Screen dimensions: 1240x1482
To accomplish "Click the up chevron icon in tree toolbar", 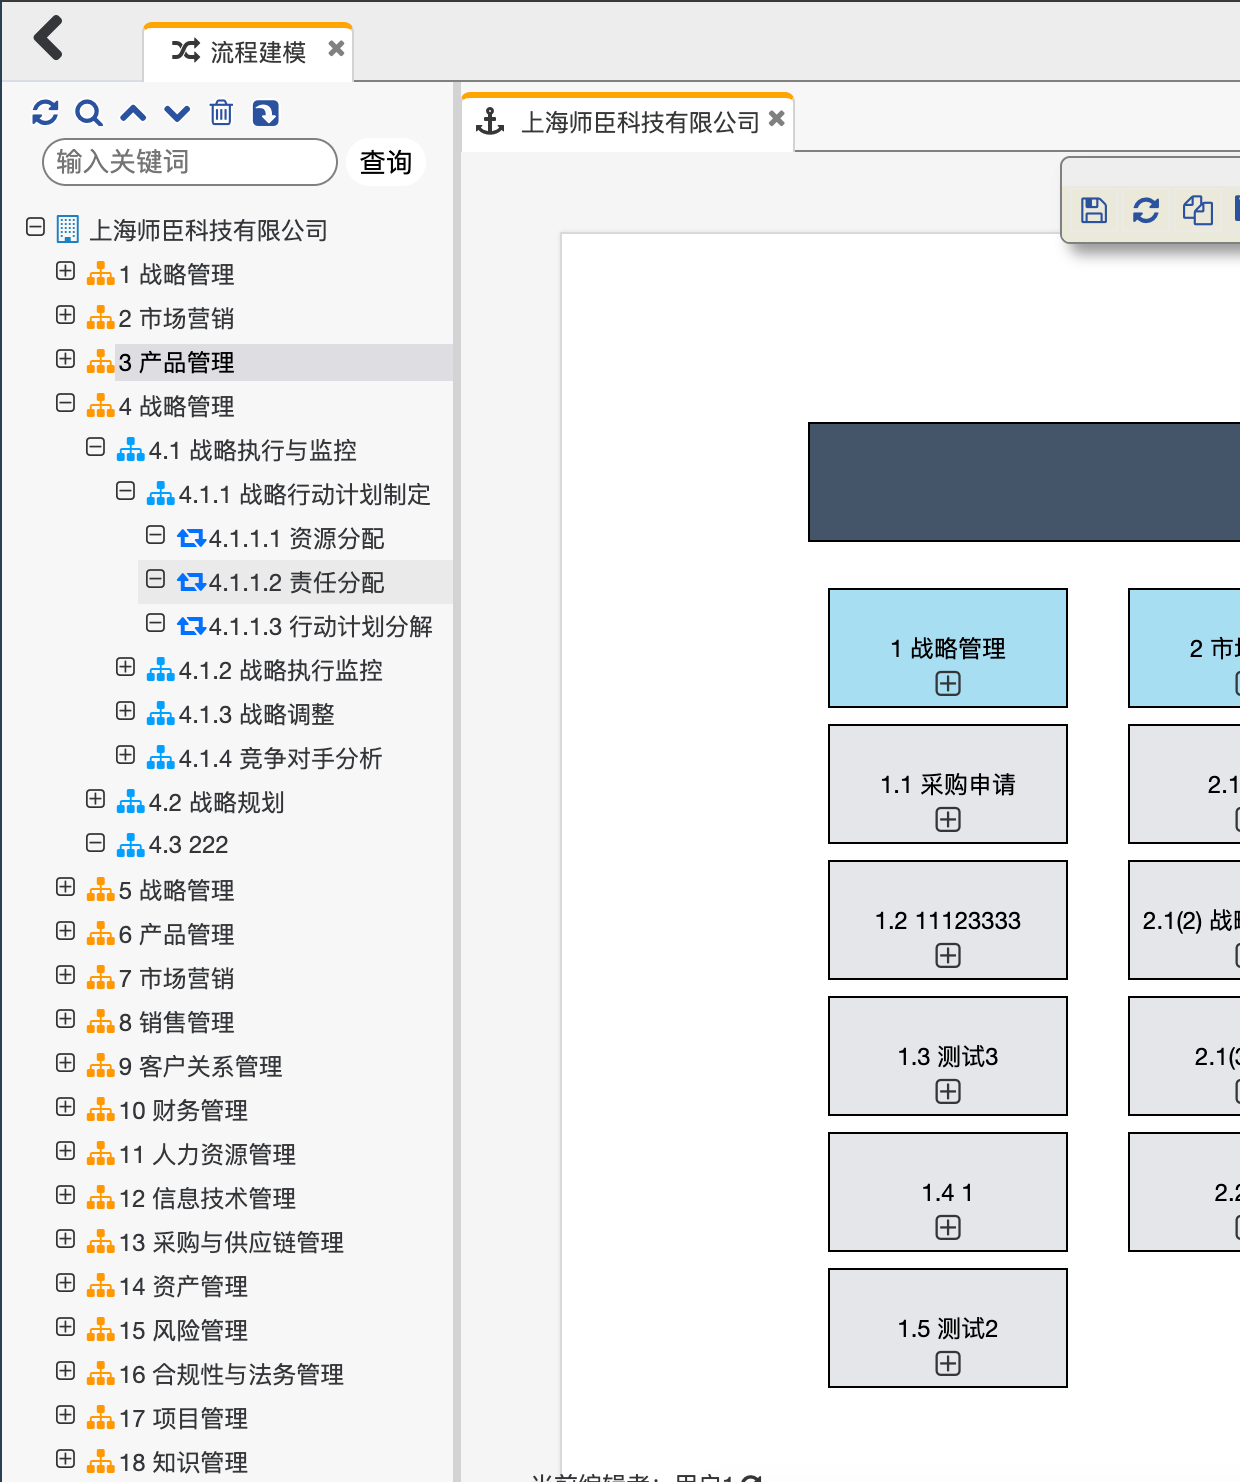I will coord(133,113).
